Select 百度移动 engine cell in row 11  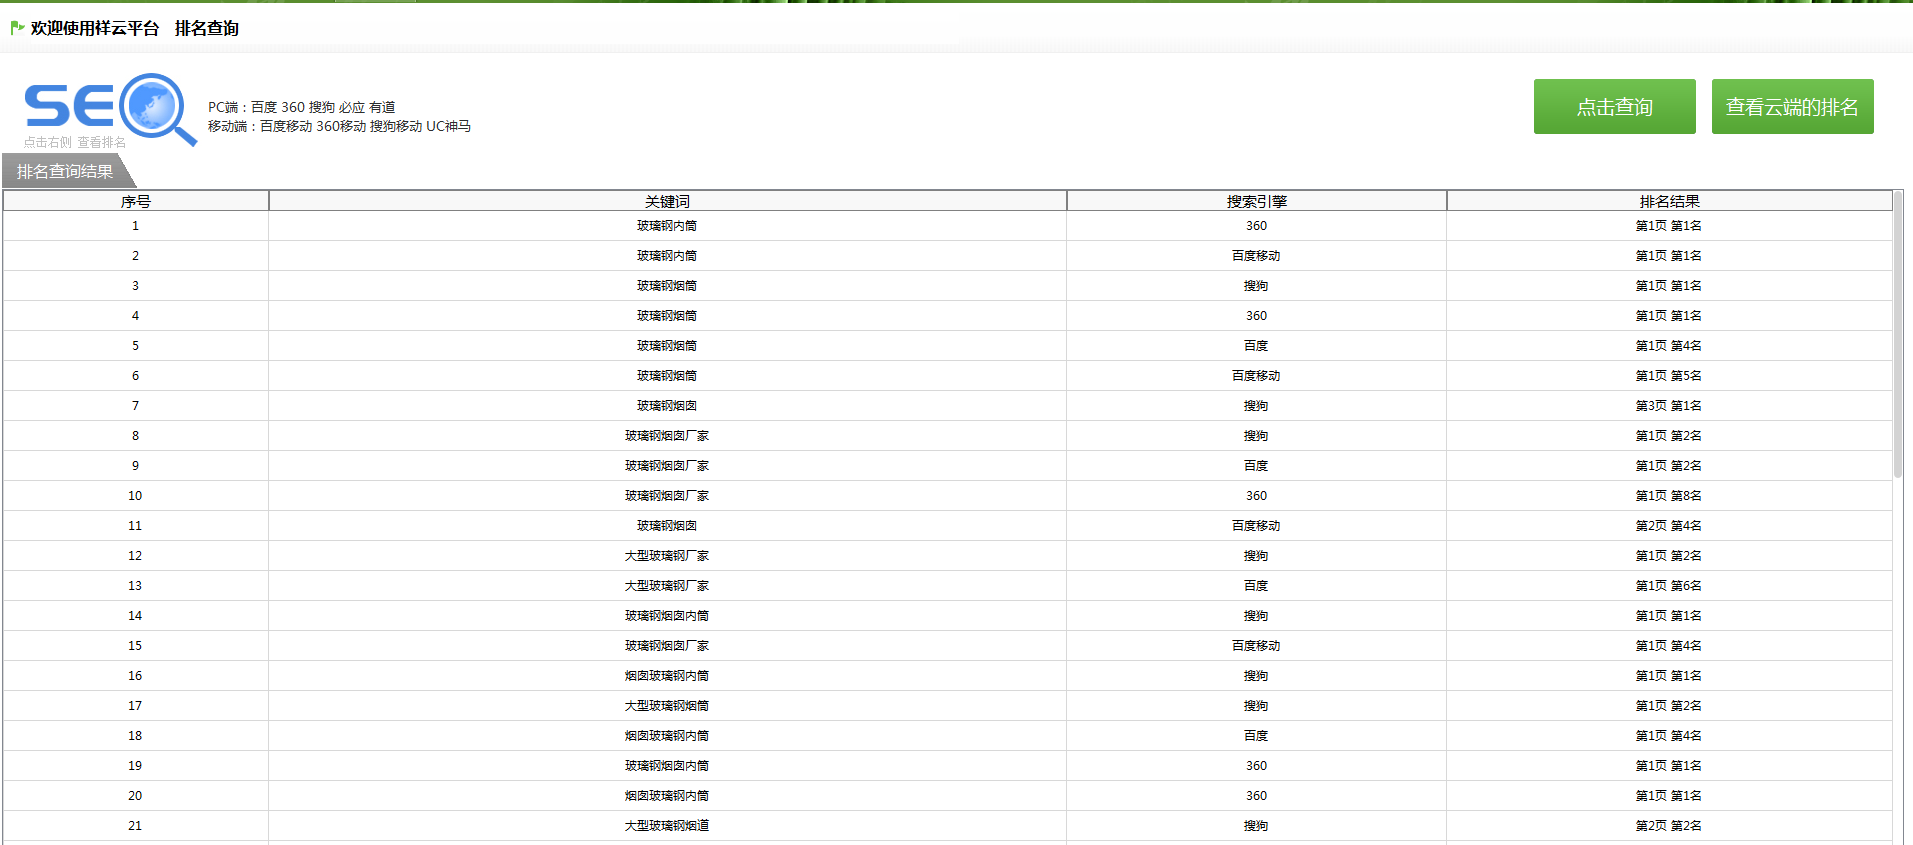pos(1256,526)
